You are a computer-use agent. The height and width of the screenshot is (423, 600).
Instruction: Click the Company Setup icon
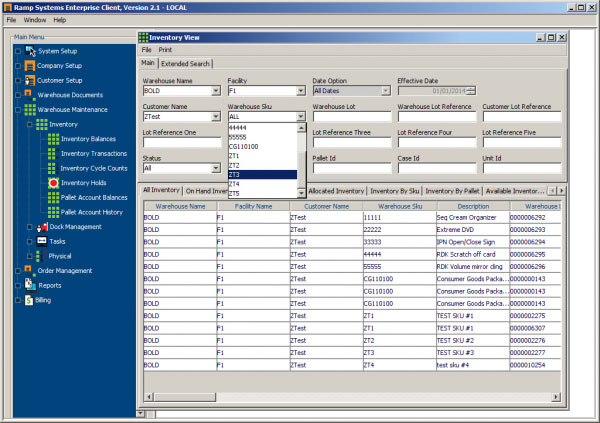30,66
